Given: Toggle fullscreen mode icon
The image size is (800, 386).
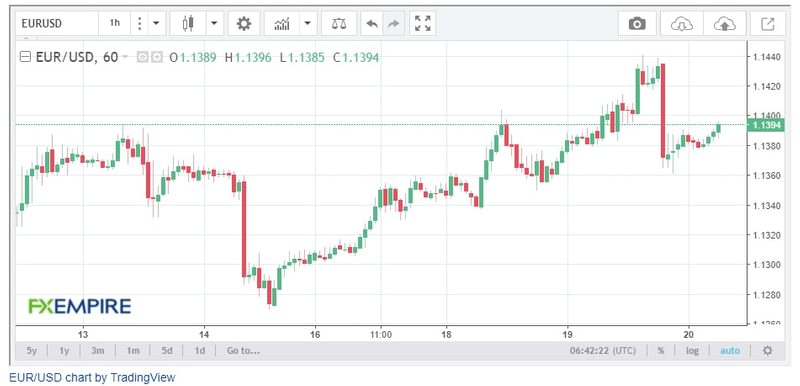Looking at the screenshot, I should coord(422,23).
